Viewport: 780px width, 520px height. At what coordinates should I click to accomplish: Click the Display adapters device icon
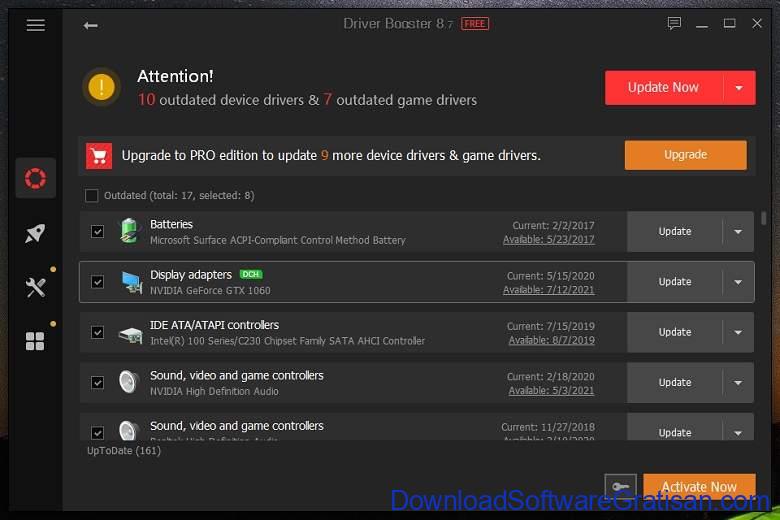[131, 282]
